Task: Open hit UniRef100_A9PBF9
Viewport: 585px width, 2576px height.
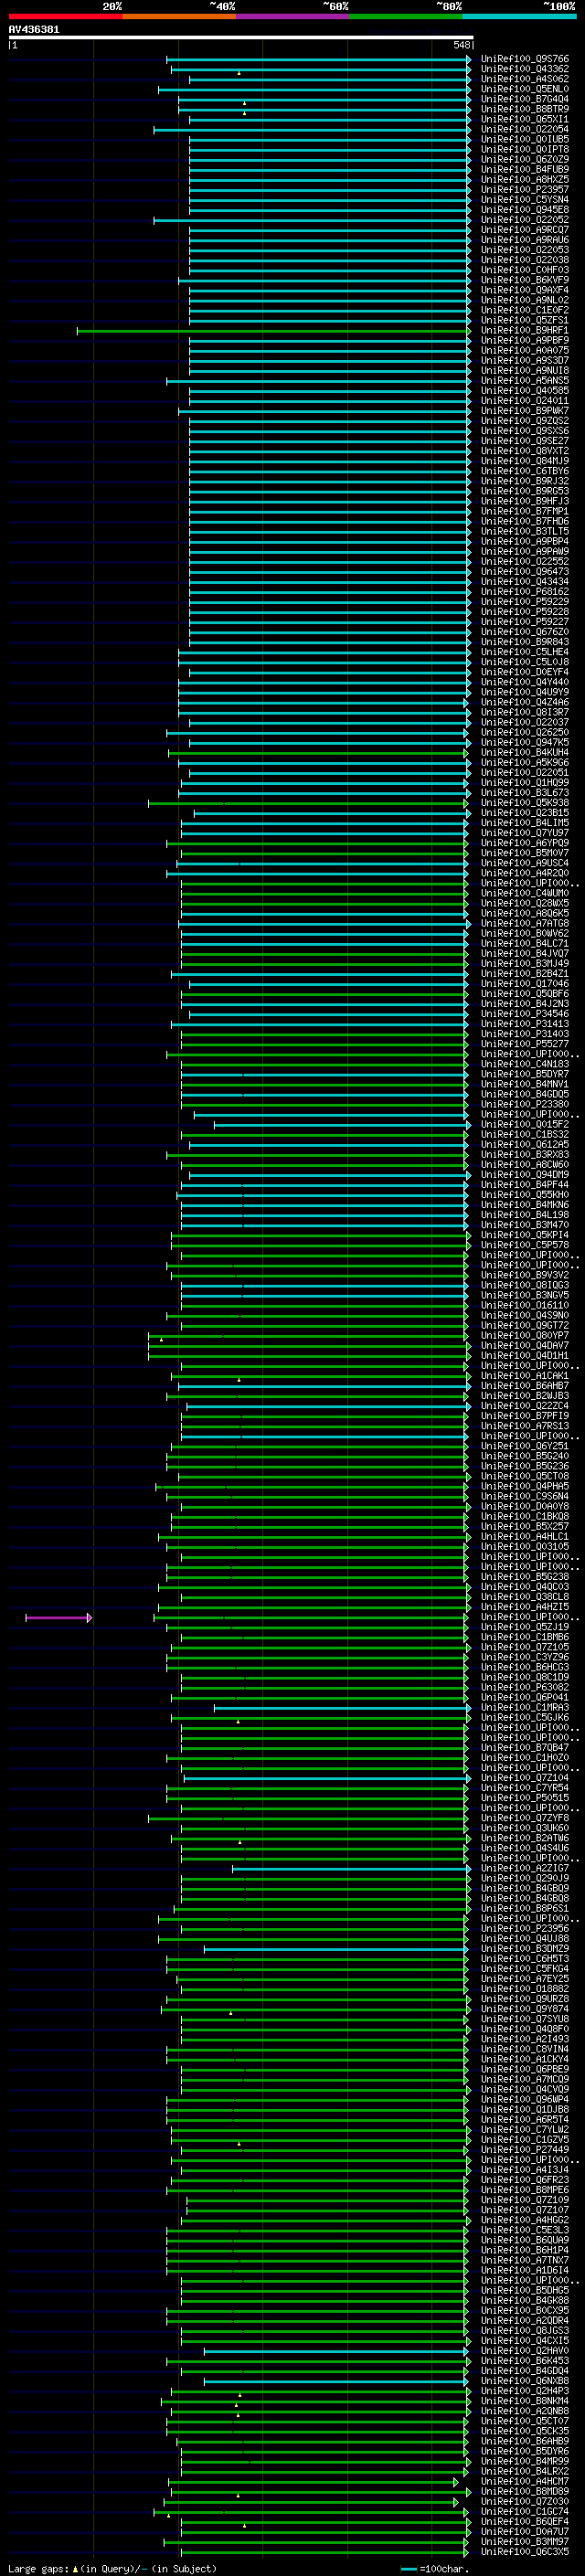Action: click(525, 340)
